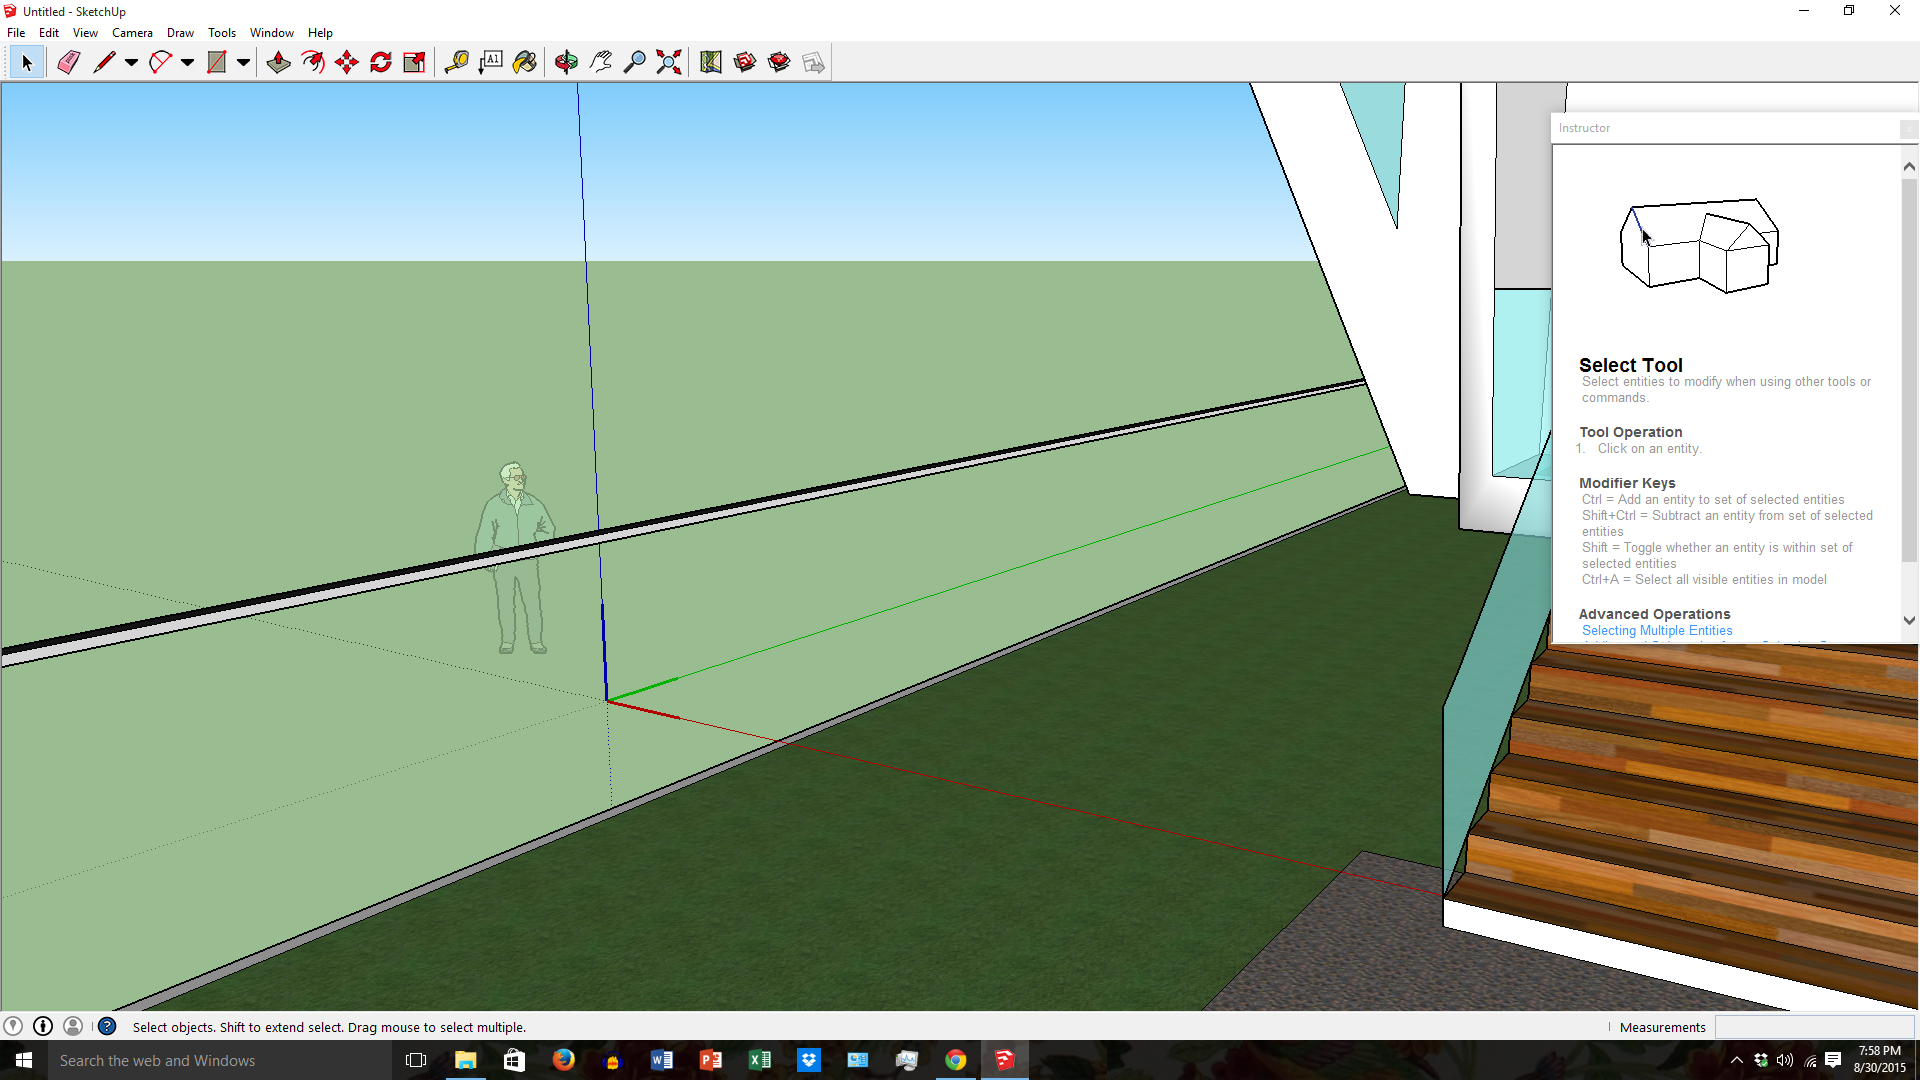Click the Add Location map icon
This screenshot has height=1080, width=1920.
coord(711,63)
